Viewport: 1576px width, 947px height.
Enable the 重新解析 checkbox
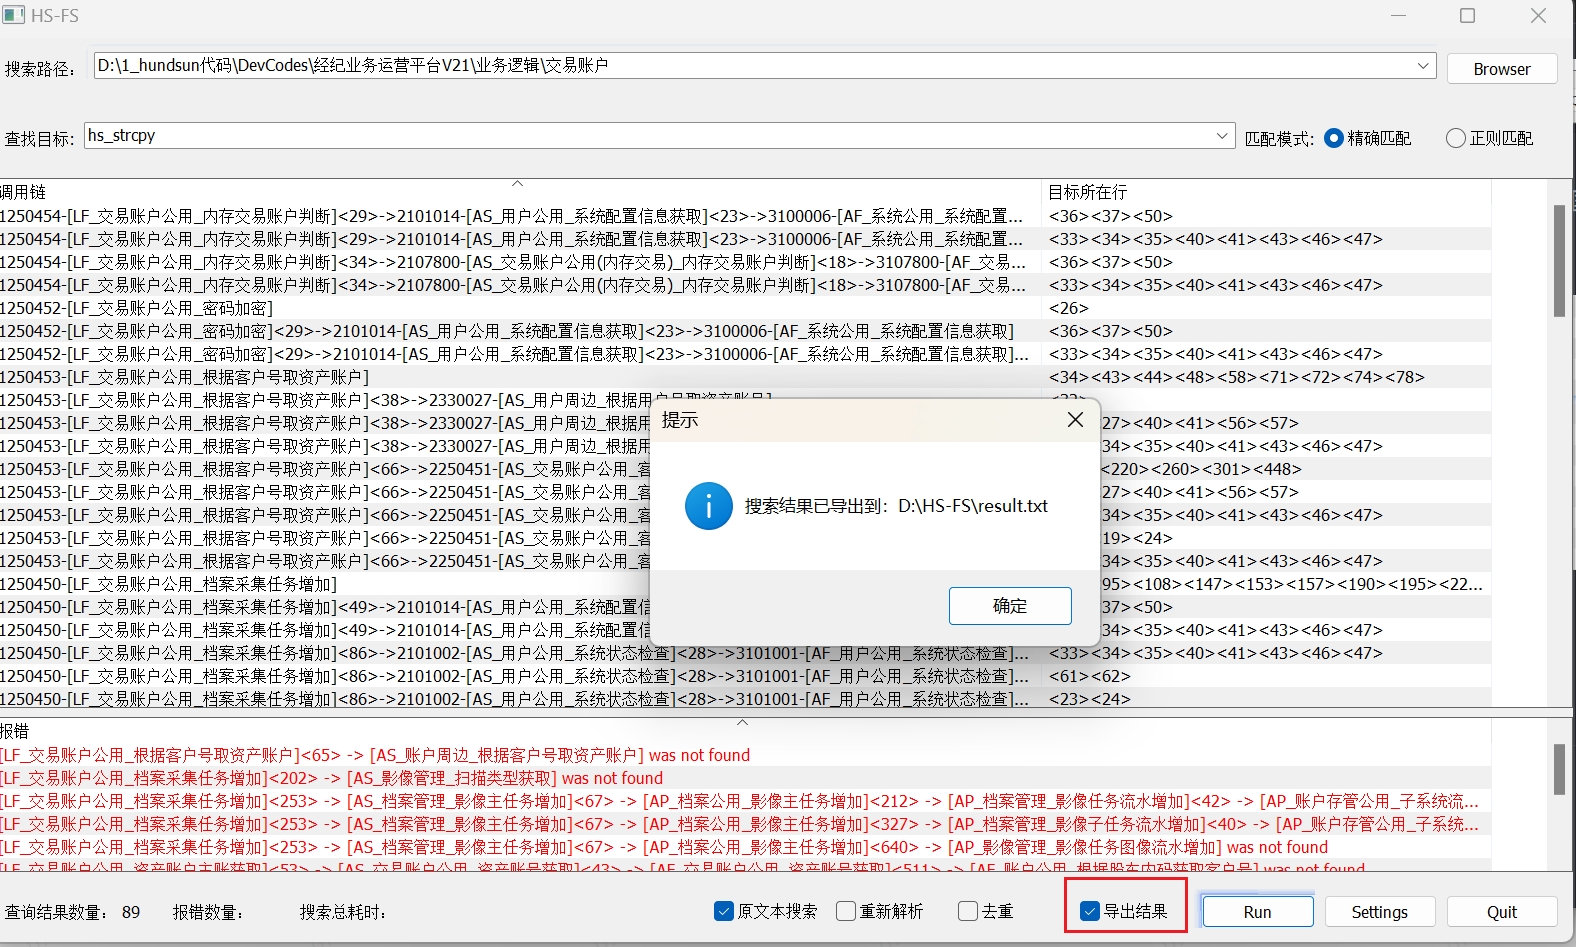(846, 911)
